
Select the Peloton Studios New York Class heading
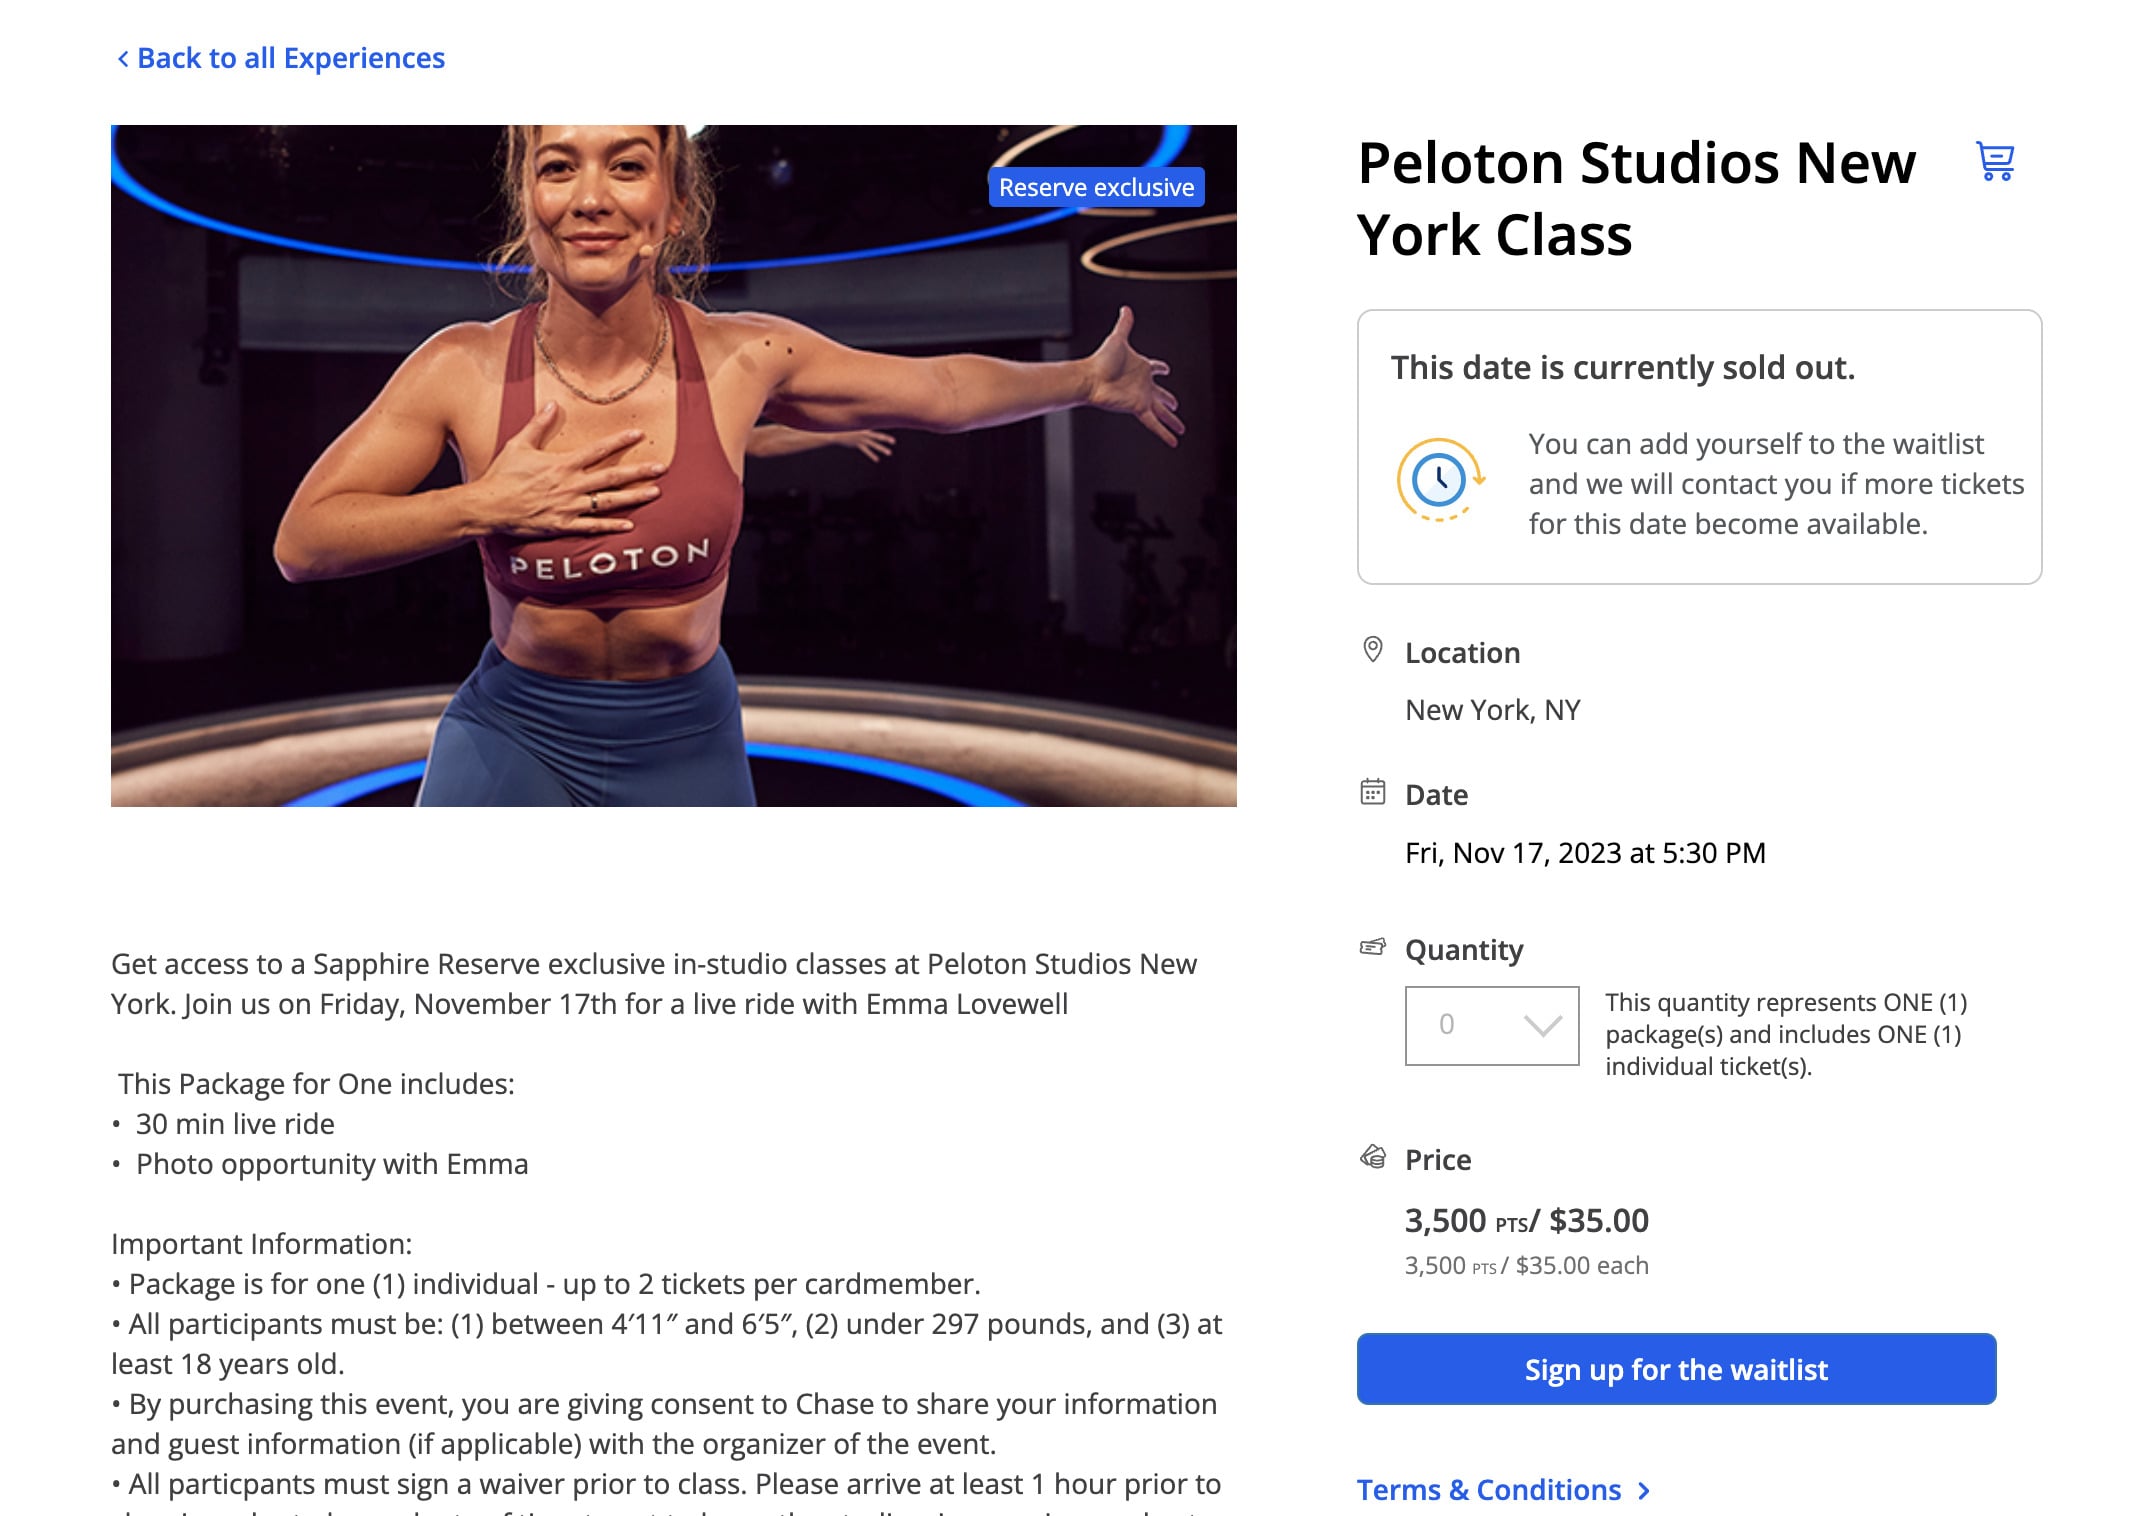pyautogui.click(x=1636, y=198)
